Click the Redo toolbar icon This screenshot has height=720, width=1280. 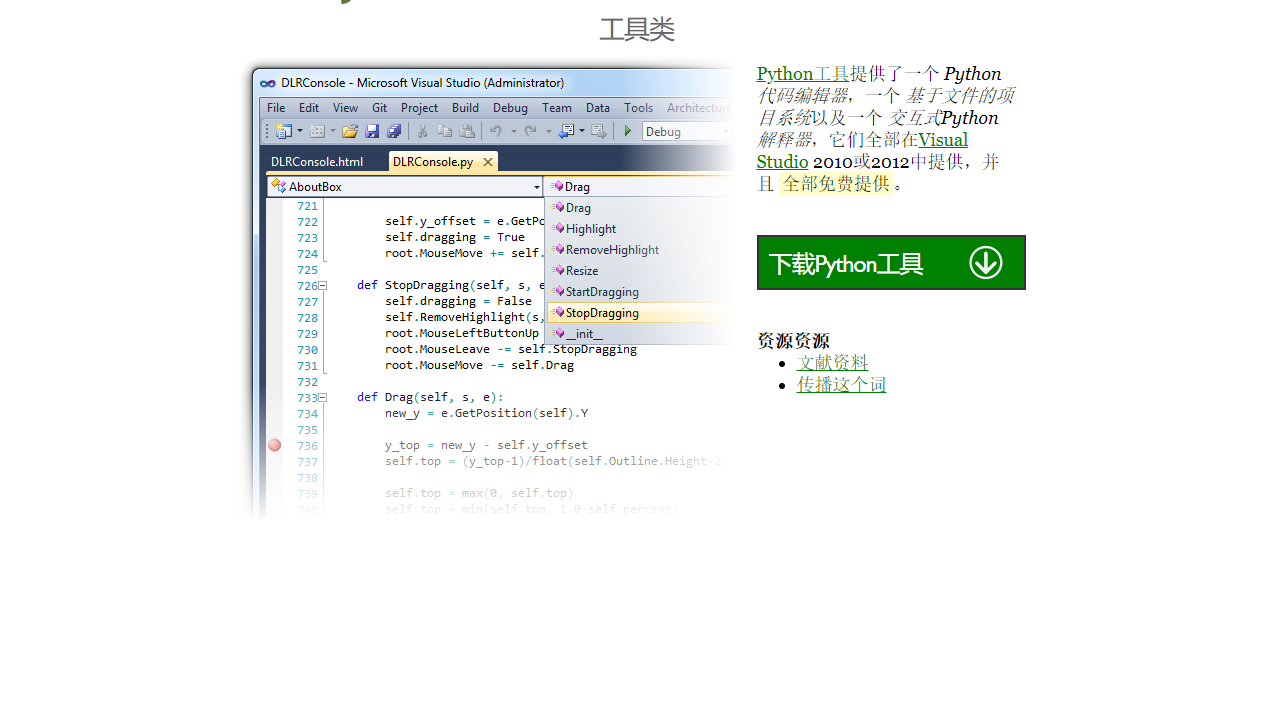tap(529, 131)
